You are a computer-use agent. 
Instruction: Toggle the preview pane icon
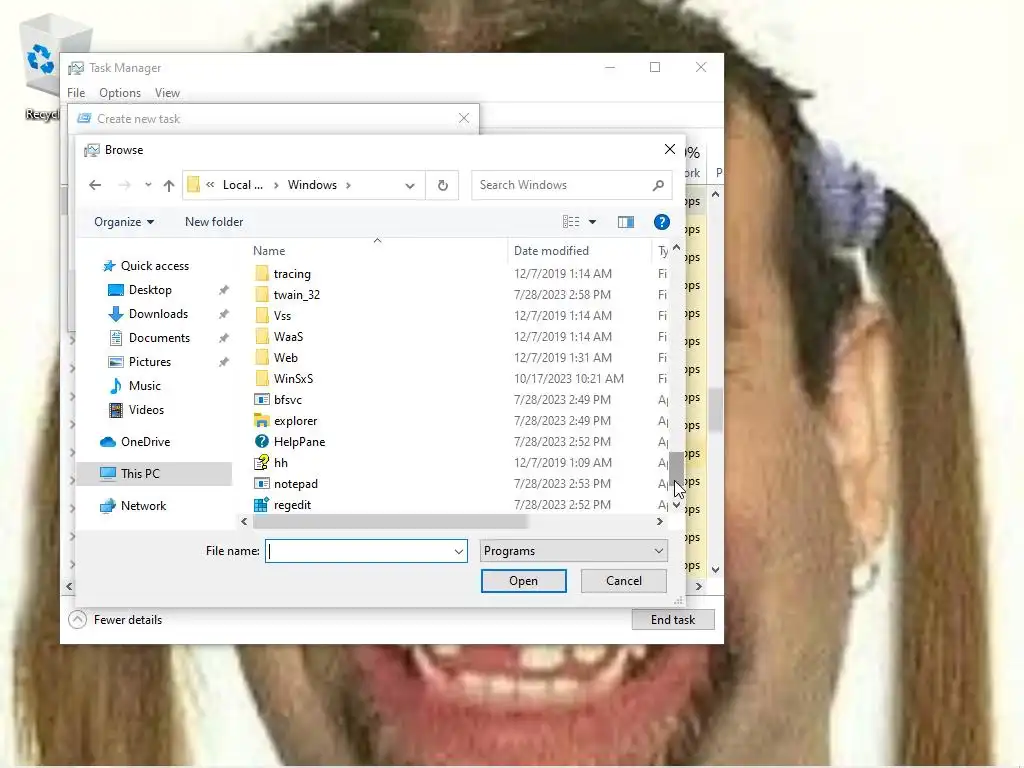(x=626, y=222)
